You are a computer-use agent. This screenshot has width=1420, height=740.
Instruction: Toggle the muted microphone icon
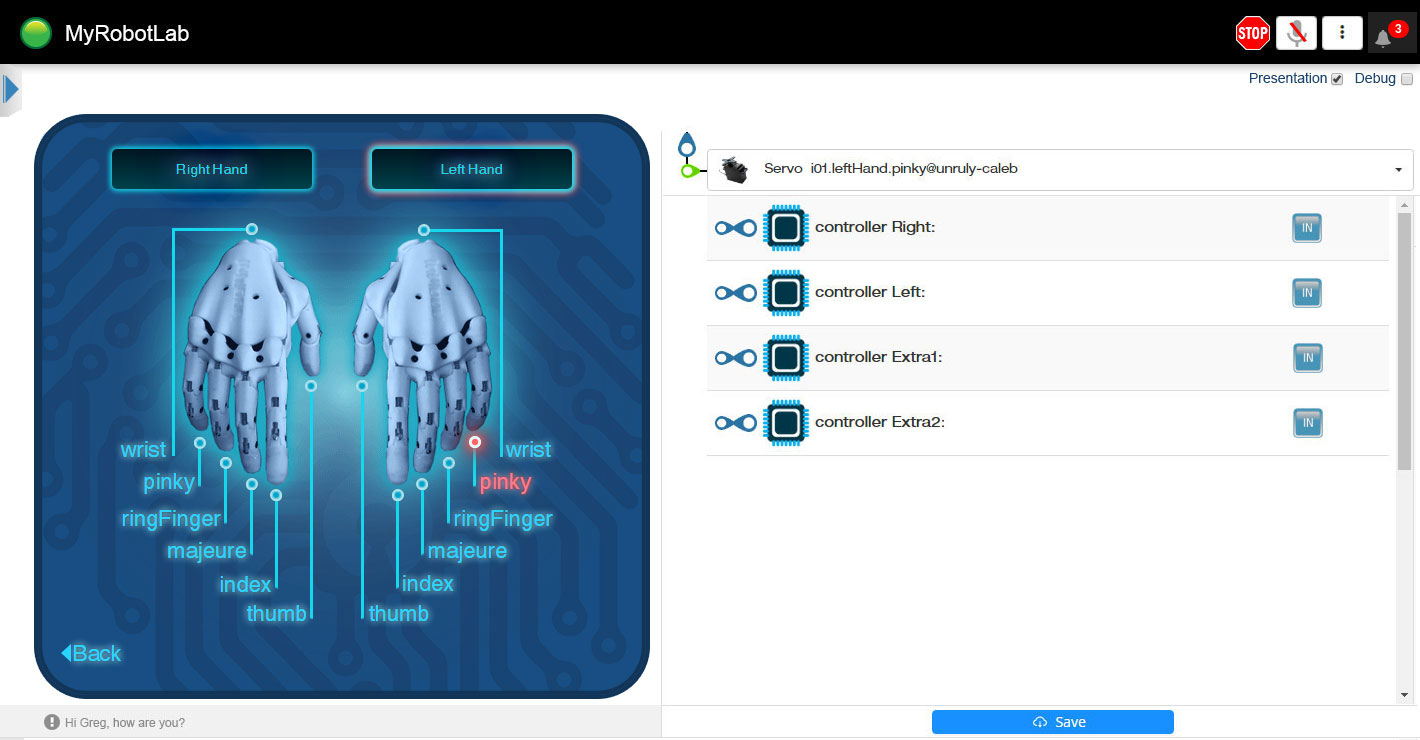tap(1296, 33)
